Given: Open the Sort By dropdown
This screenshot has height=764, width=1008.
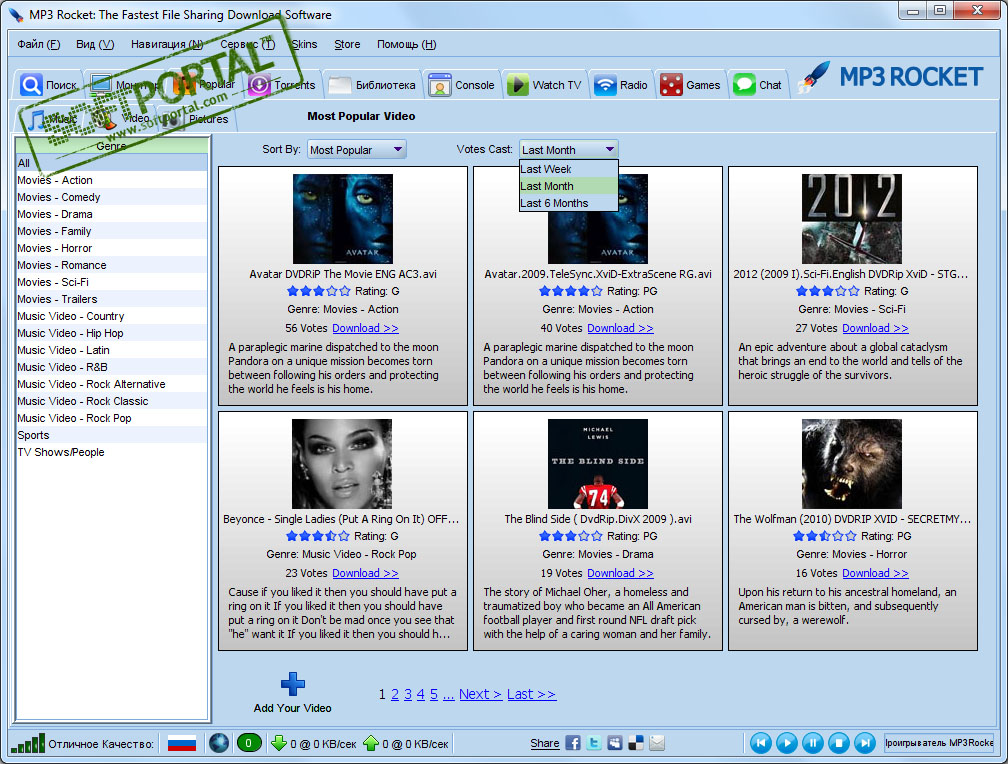Looking at the screenshot, I should click(x=357, y=150).
